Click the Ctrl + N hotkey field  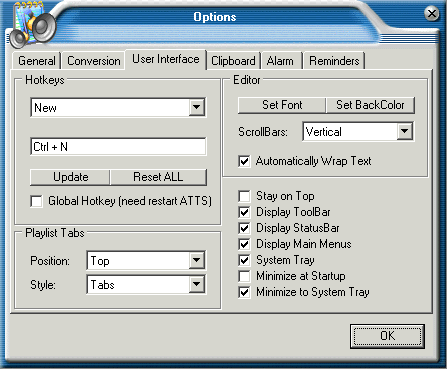(x=118, y=147)
